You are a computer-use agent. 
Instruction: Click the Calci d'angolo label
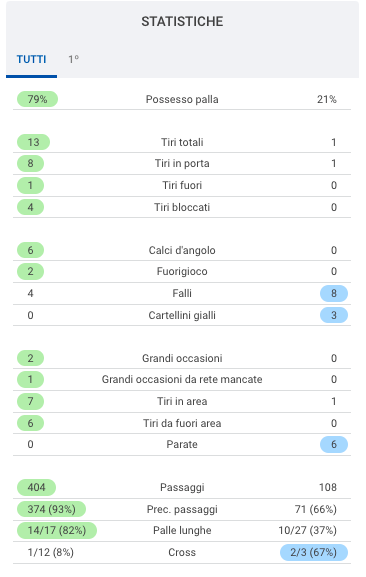click(x=182, y=250)
